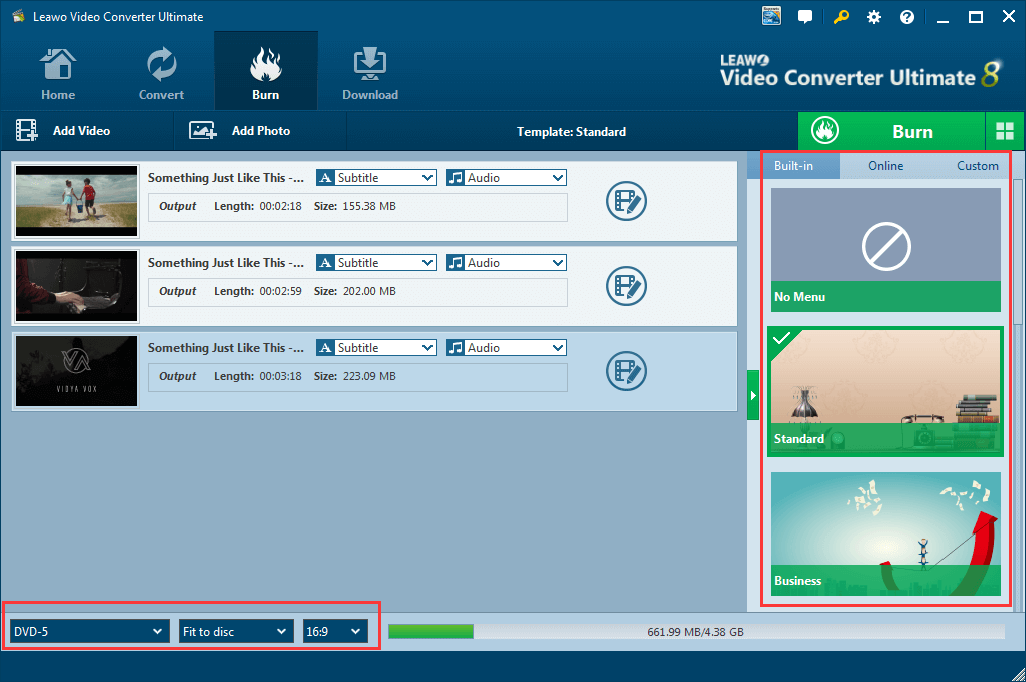This screenshot has width=1026, height=682.
Task: Select the Burn module tab
Action: [266, 72]
